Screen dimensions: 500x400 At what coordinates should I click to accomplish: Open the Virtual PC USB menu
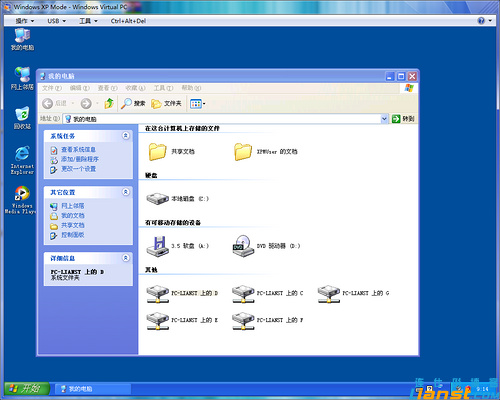[x=56, y=21]
